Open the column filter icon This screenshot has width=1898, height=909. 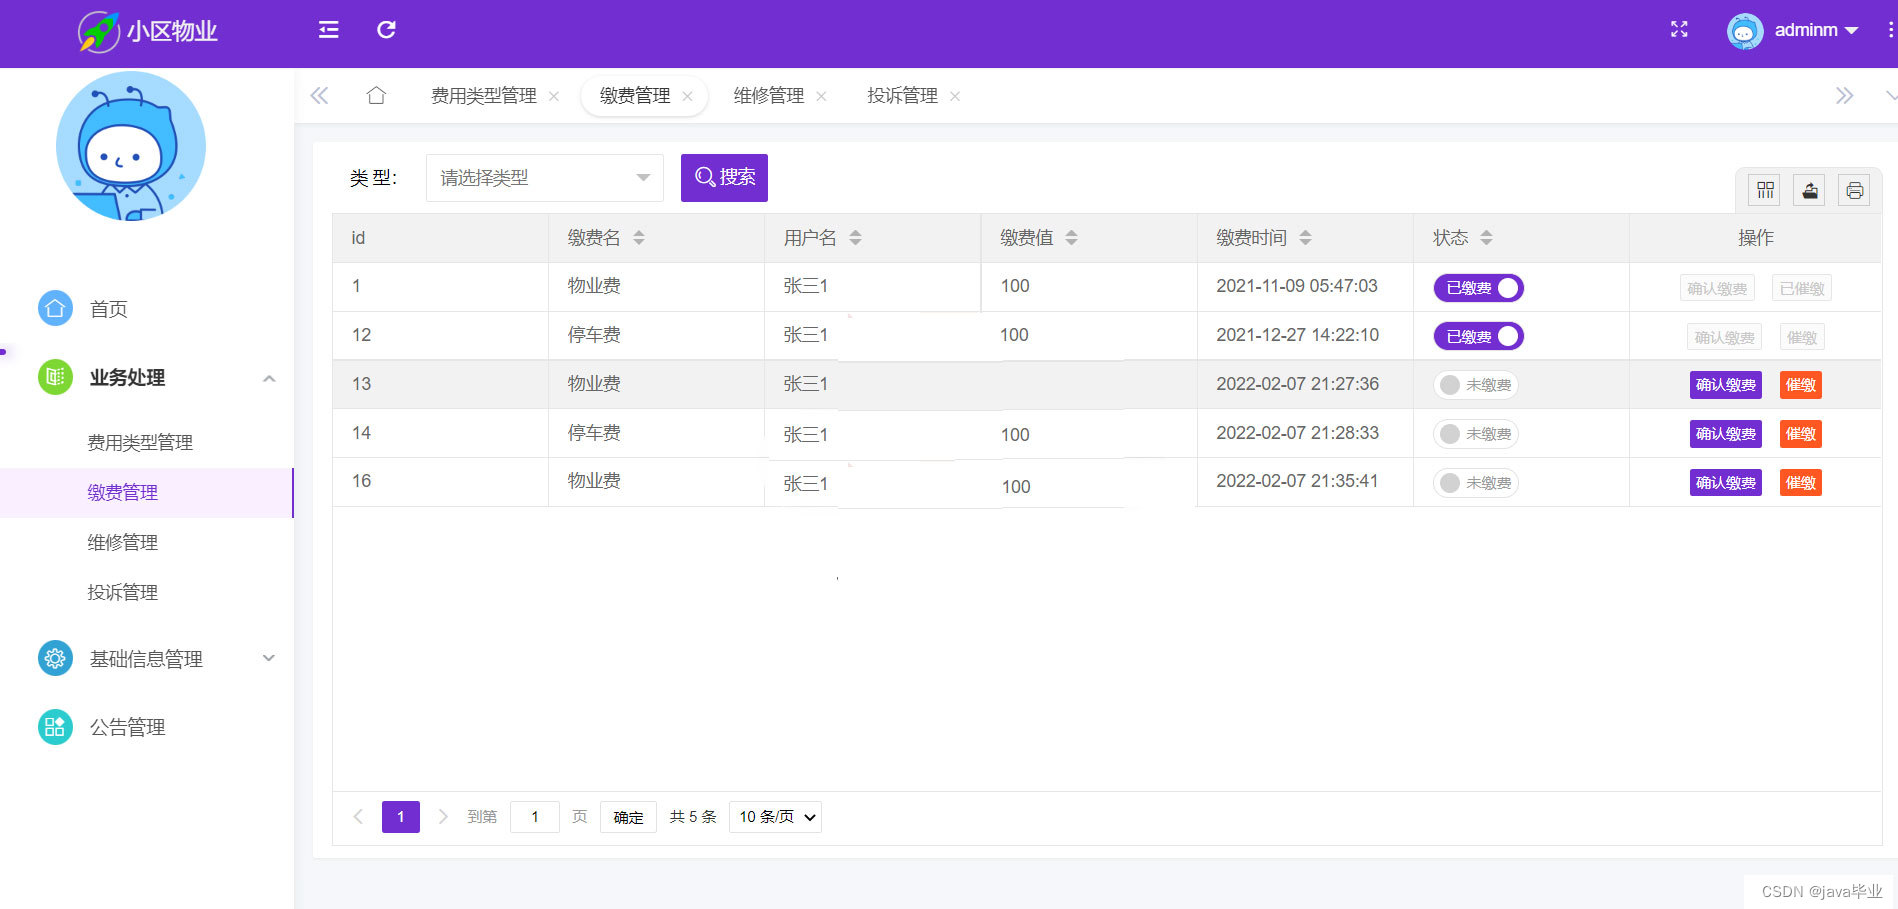tap(1765, 190)
